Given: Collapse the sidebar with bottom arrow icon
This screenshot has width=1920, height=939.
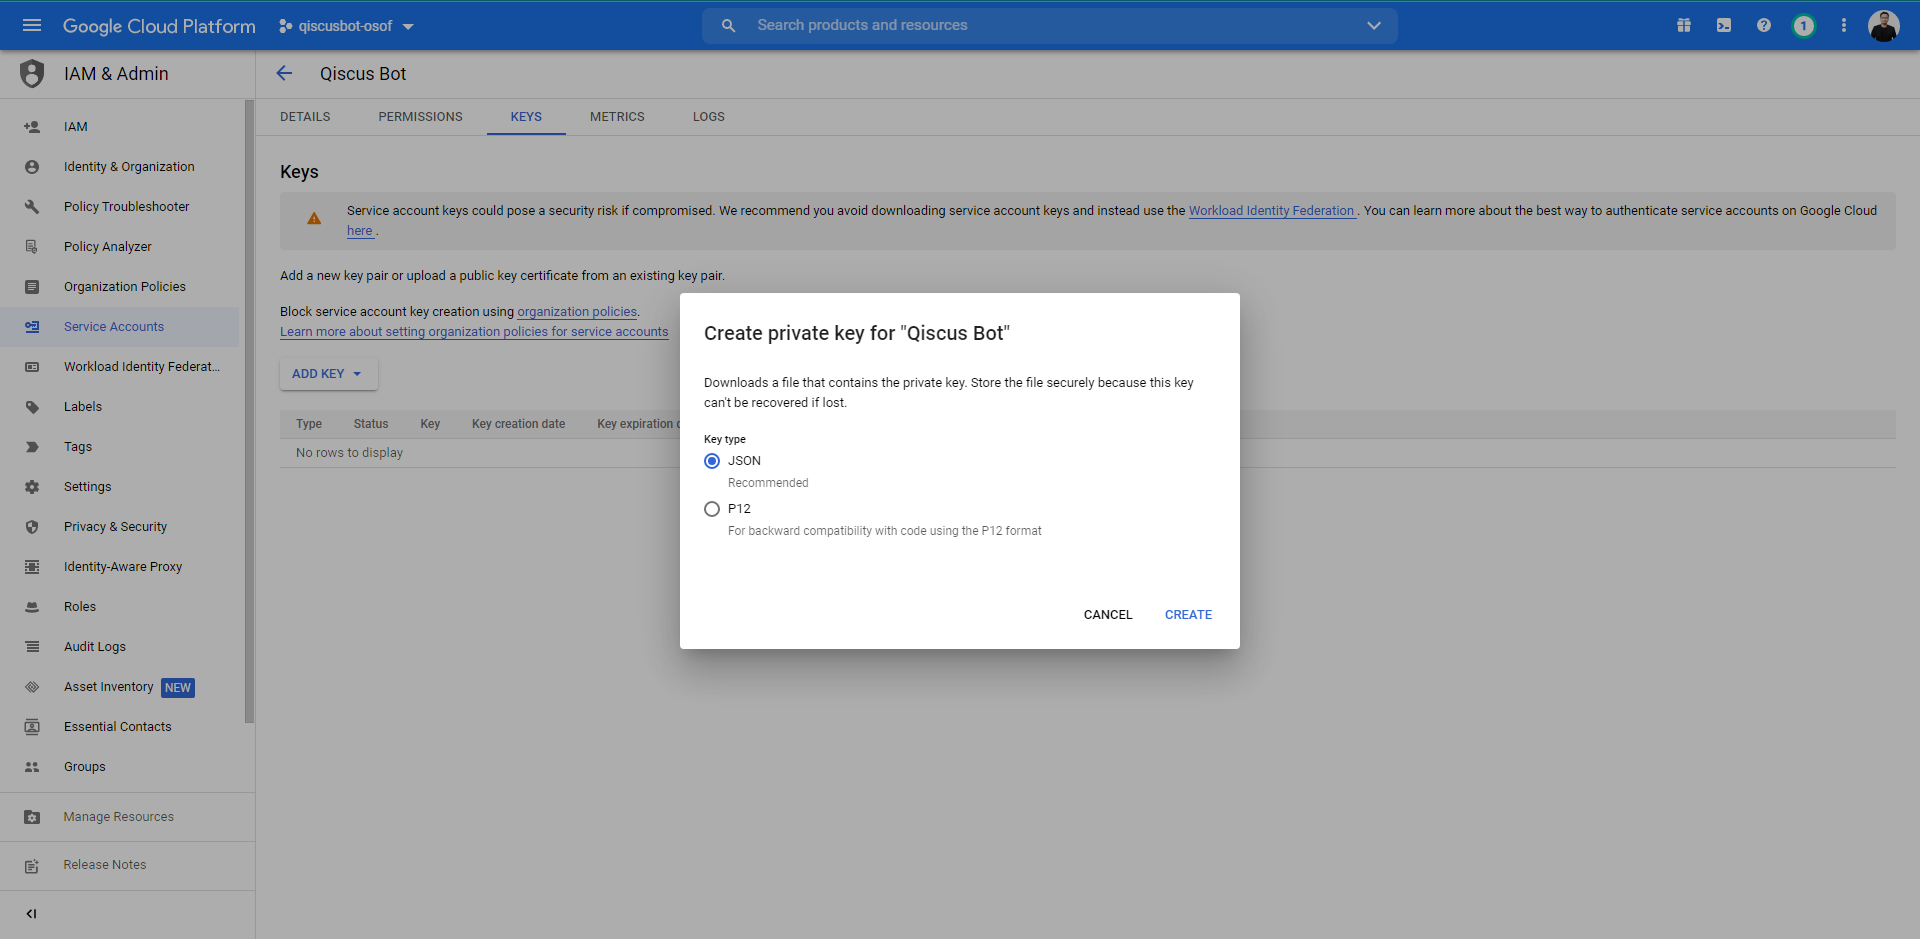Looking at the screenshot, I should tap(31, 913).
